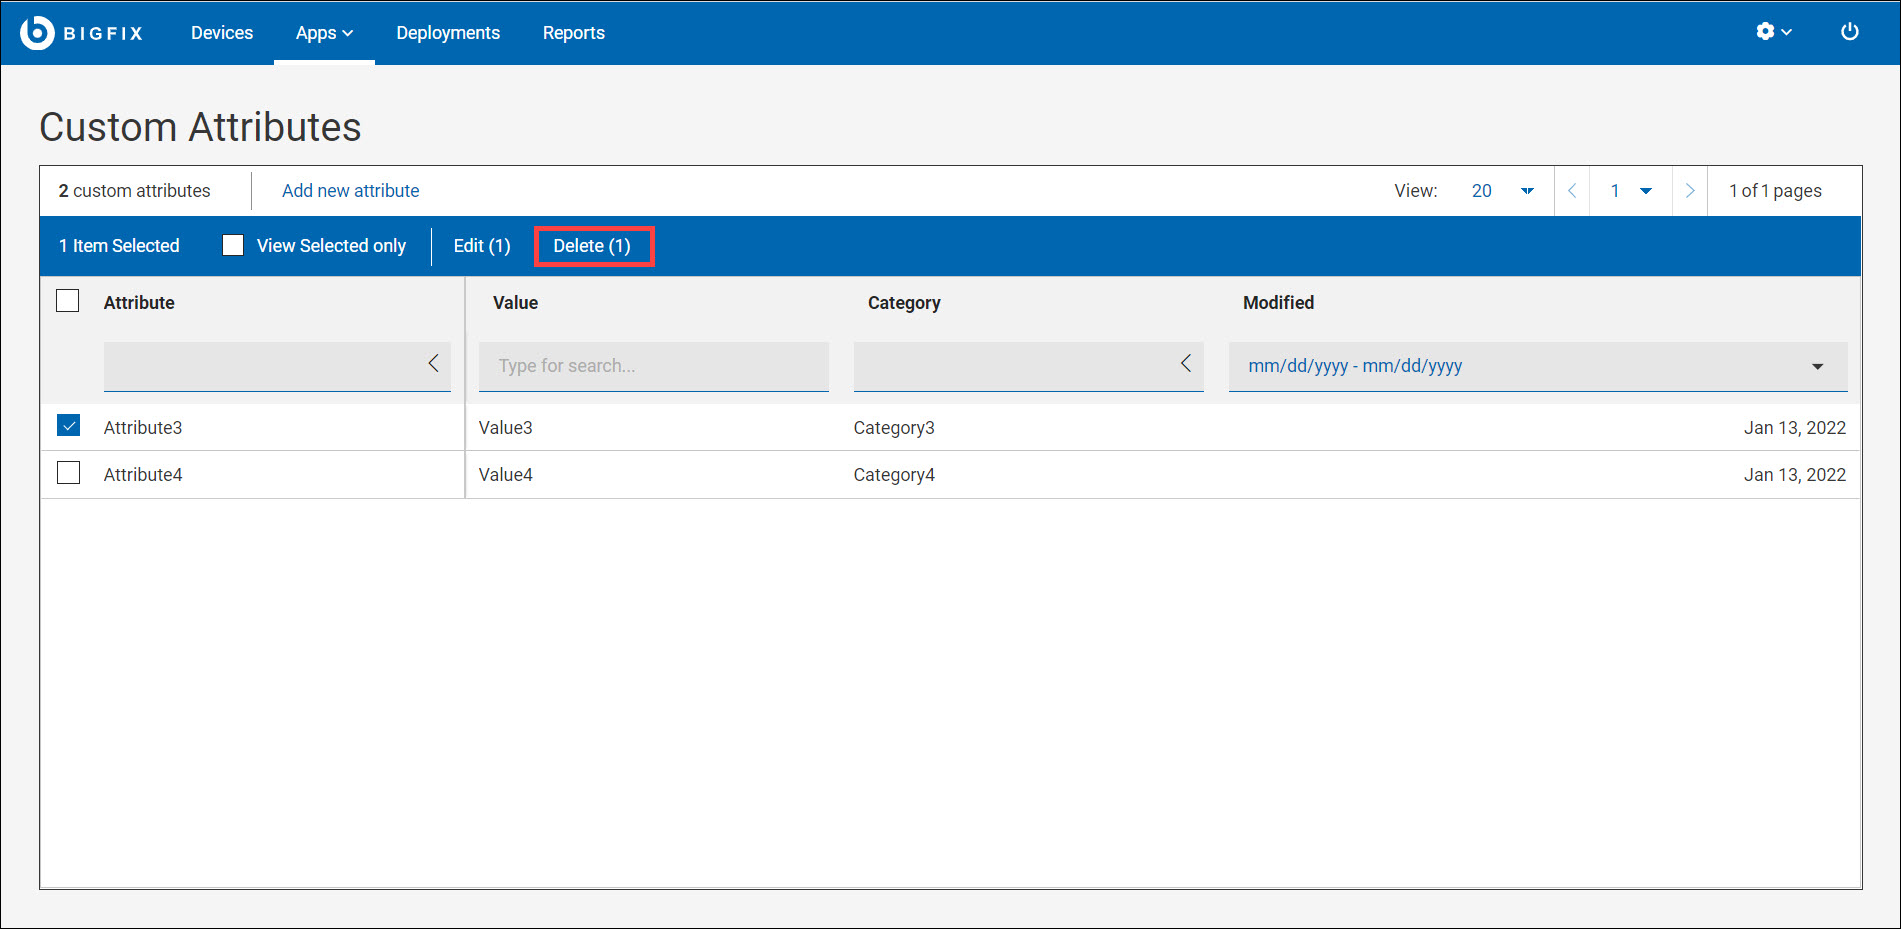
Task: Open the Devices page
Action: pos(222,33)
